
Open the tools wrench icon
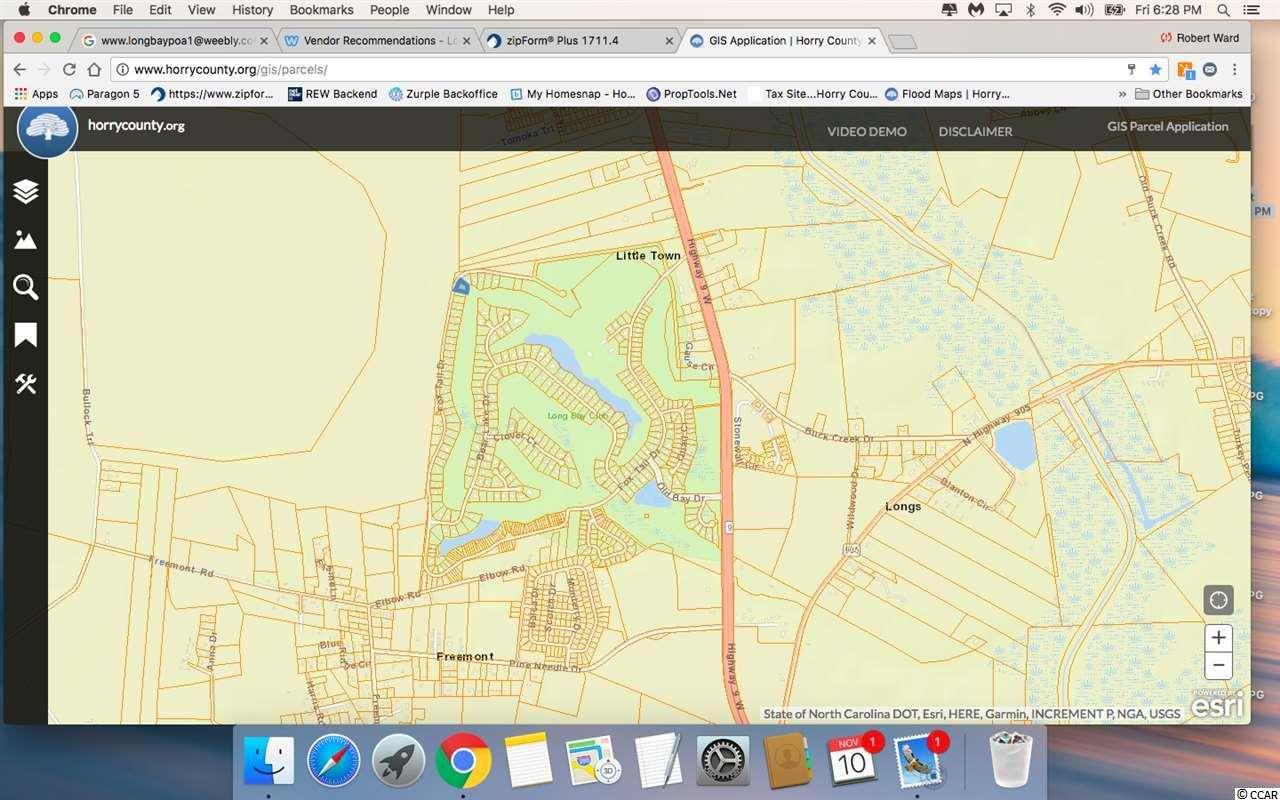coord(26,384)
